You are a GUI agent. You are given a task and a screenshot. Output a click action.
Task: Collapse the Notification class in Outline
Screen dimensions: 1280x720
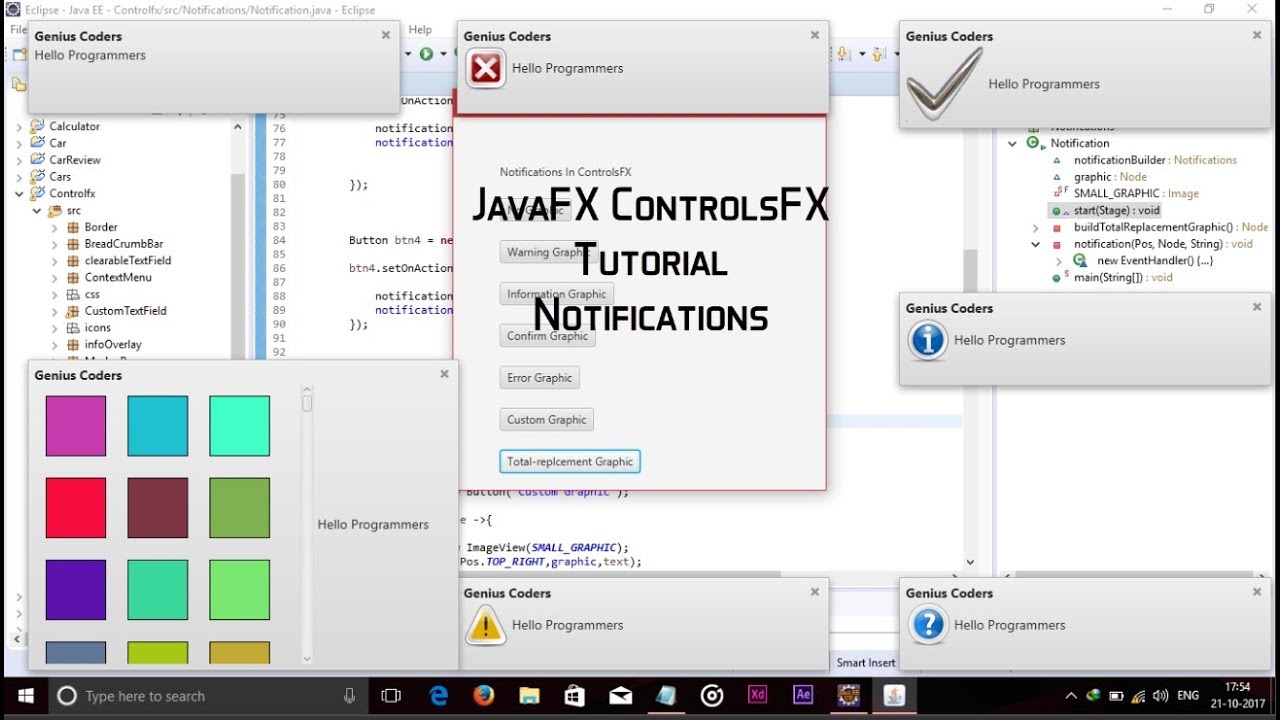(x=1013, y=144)
